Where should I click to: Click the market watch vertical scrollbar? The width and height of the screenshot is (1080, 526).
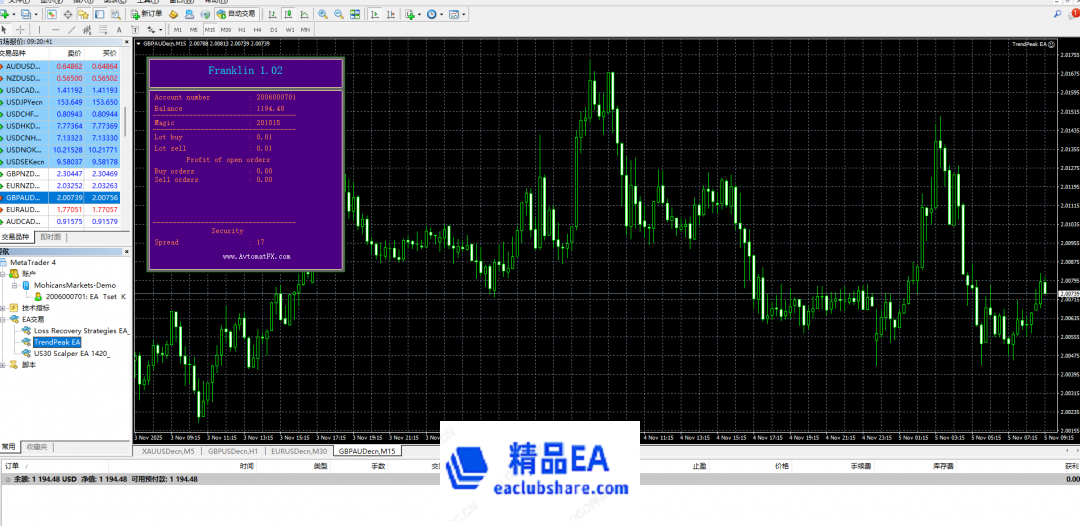[x=125, y=120]
